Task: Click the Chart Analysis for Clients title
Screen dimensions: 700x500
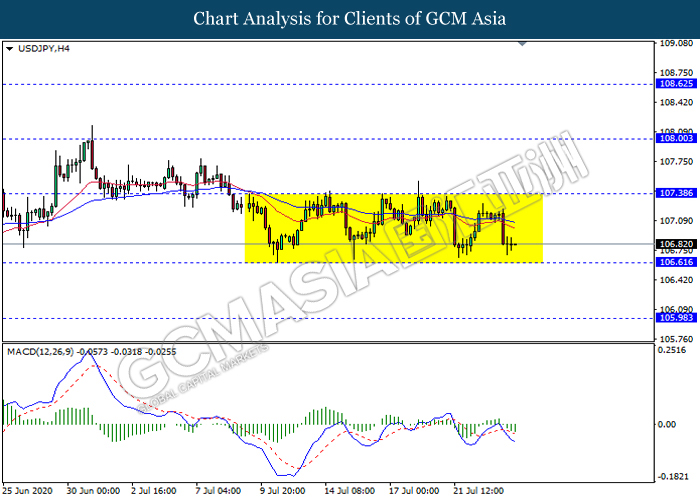Action: (x=350, y=19)
